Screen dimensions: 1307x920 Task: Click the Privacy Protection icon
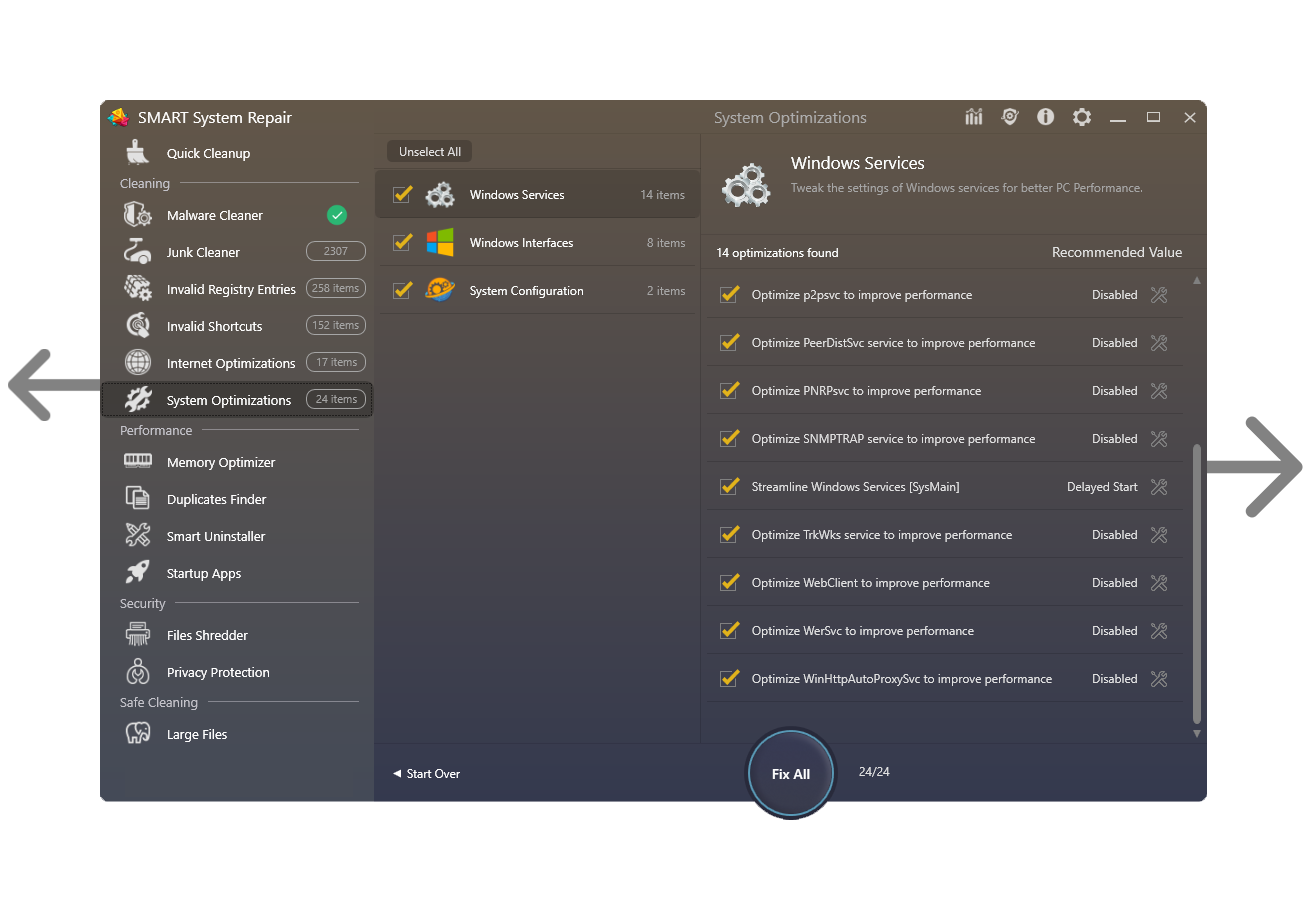(x=138, y=671)
